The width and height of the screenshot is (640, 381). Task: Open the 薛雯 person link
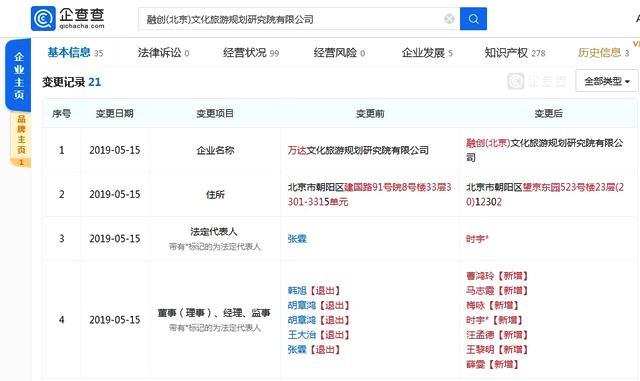476,364
